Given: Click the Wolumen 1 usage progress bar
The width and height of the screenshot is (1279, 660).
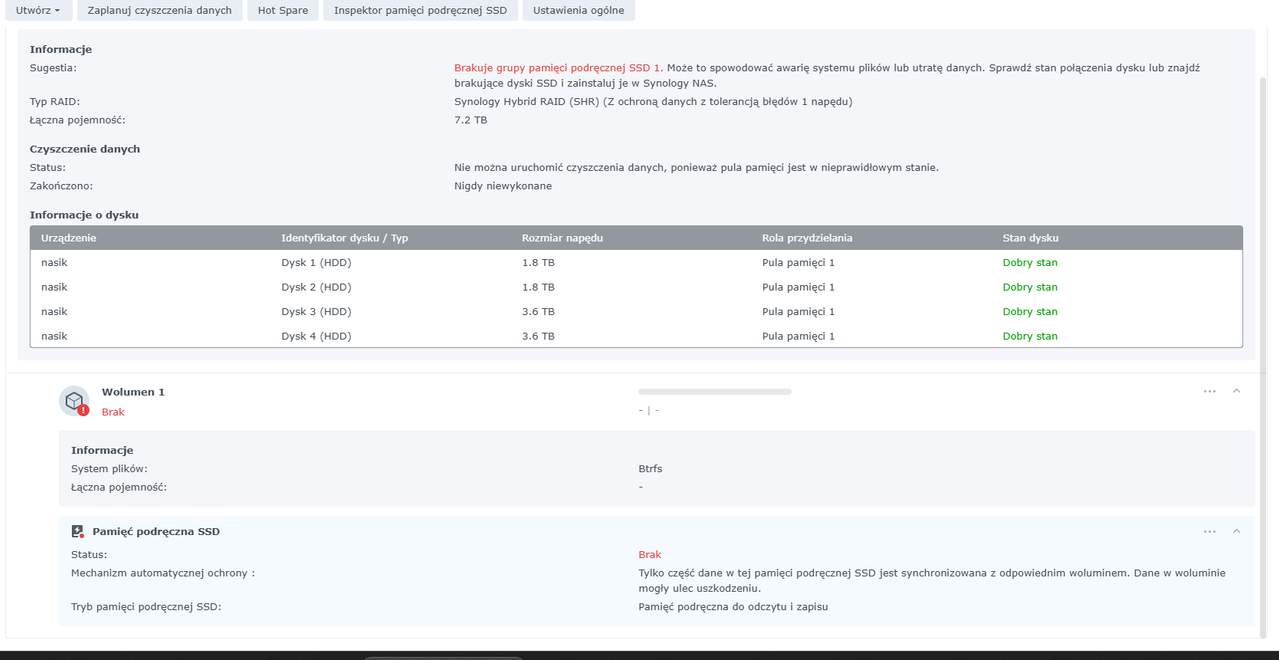Looking at the screenshot, I should pyautogui.click(x=715, y=392).
